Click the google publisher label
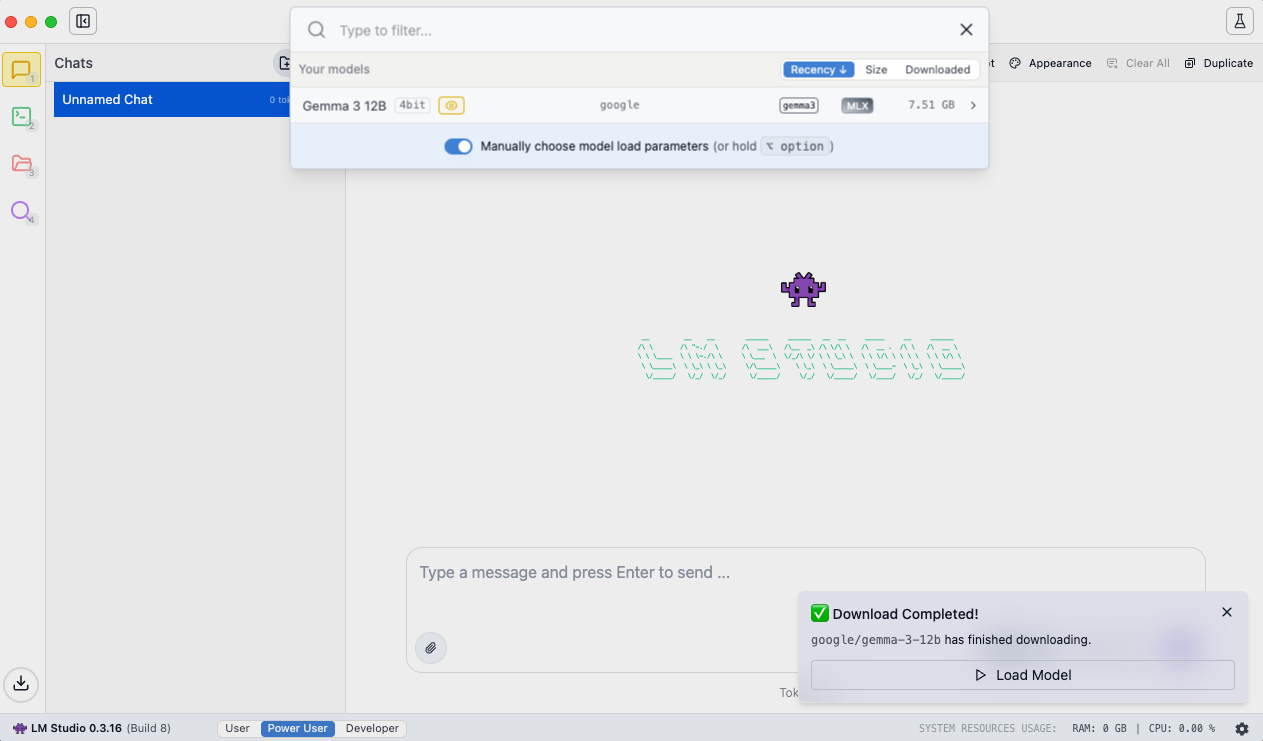The width and height of the screenshot is (1263, 741). pos(620,105)
